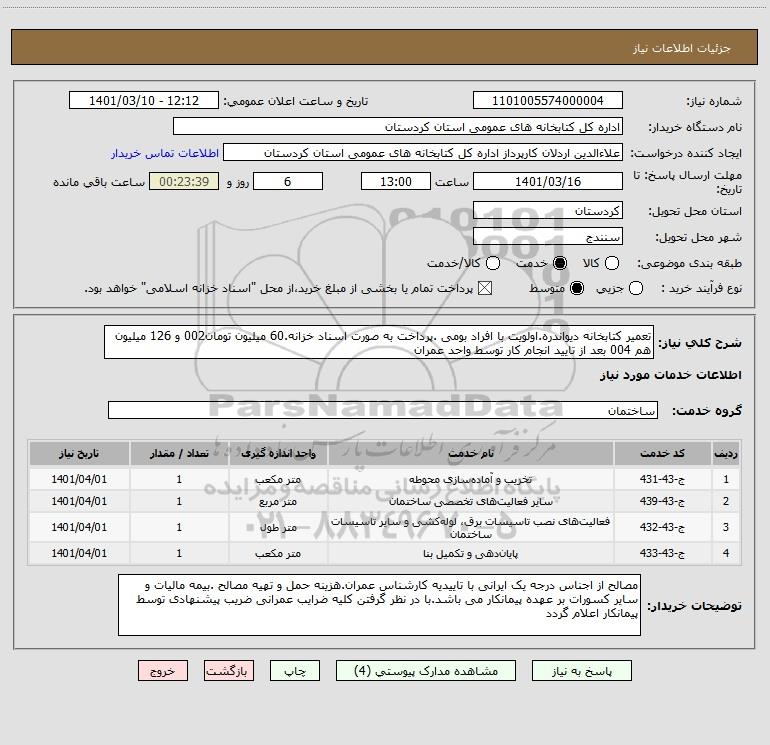This screenshot has height=745, width=770.
Task: Click the تاریخ نیاز column header
Action: point(79,453)
